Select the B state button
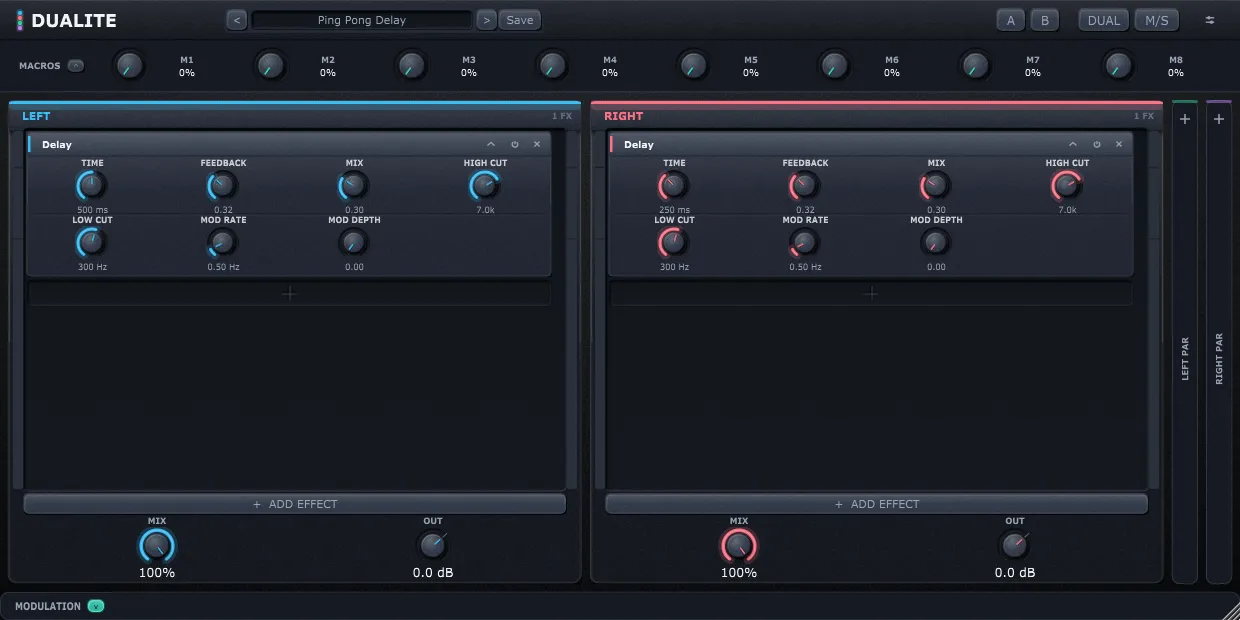 [x=1045, y=20]
